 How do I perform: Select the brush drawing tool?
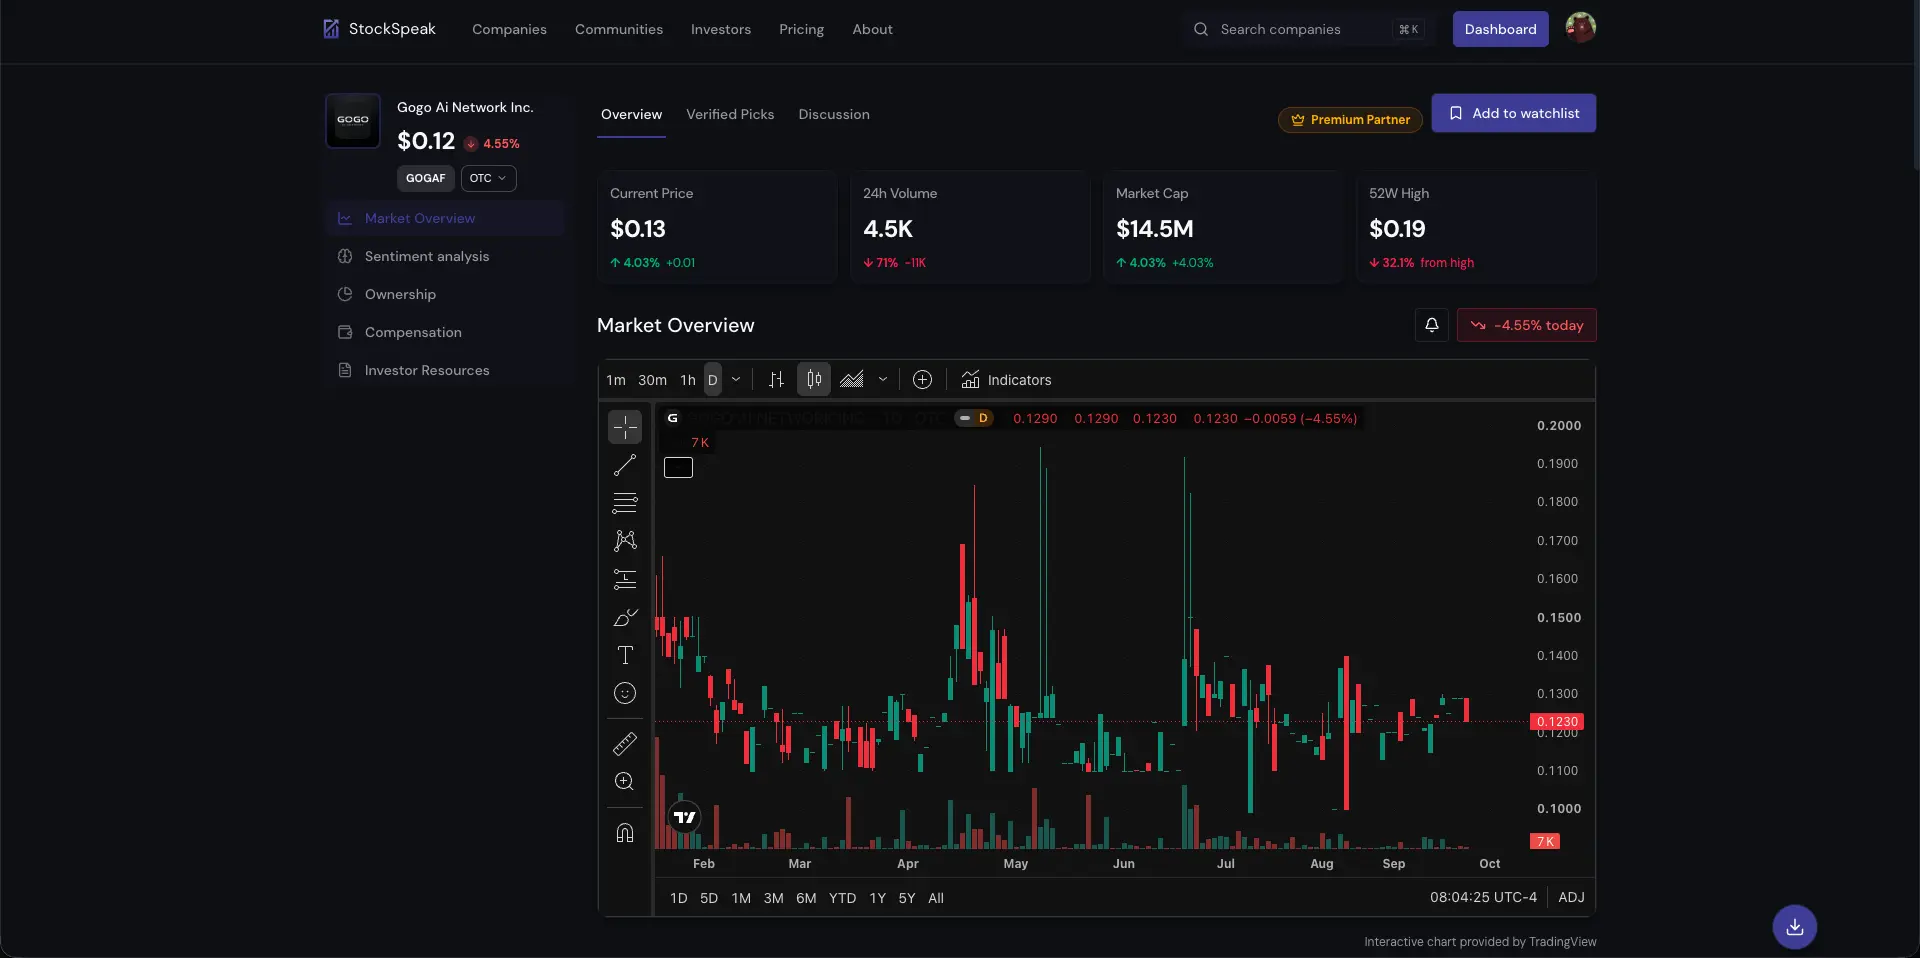point(625,617)
